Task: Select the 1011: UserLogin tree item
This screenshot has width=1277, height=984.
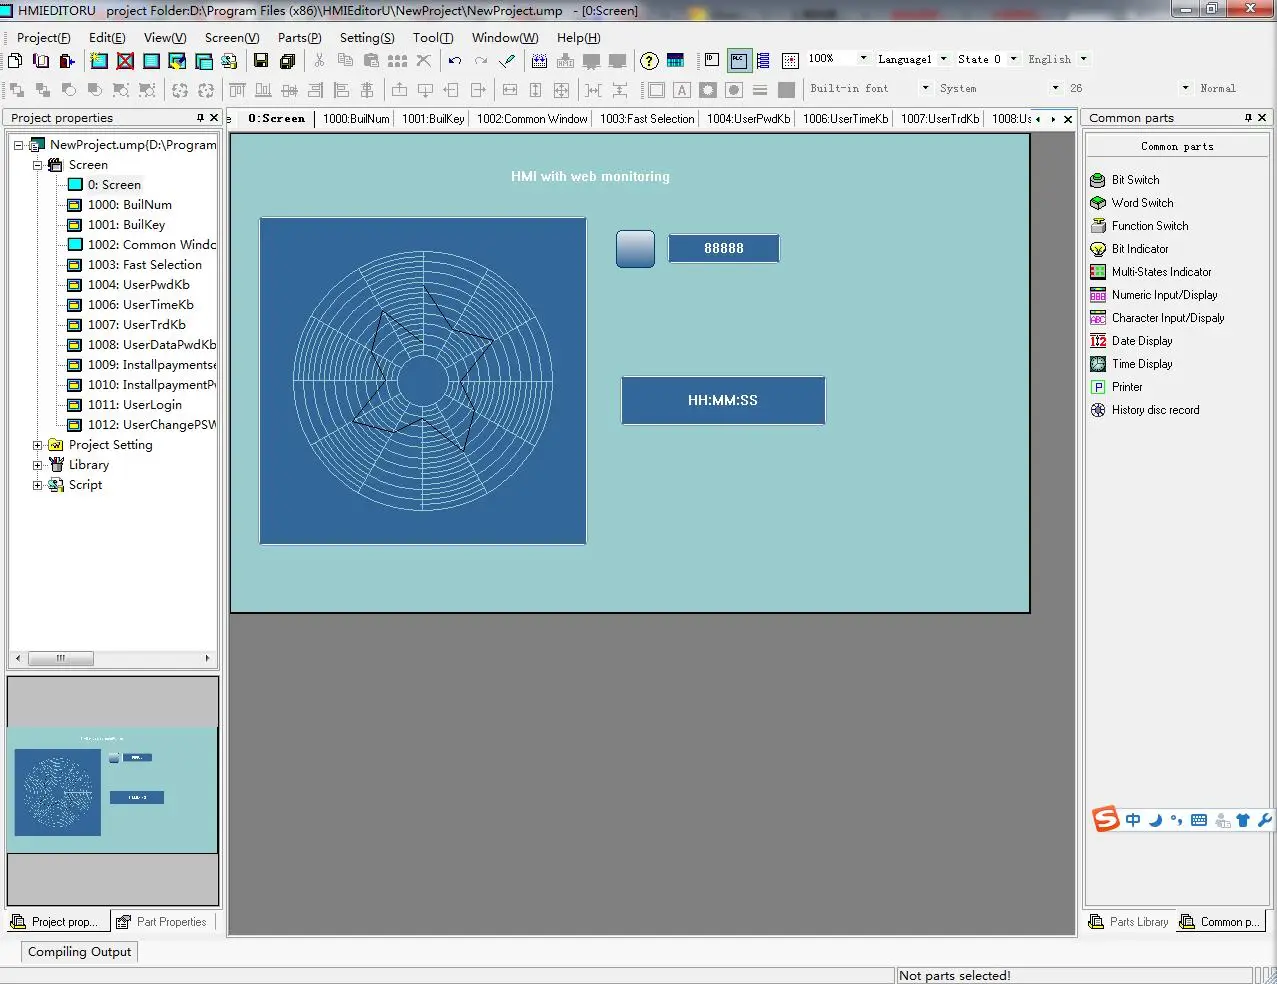Action: 134,405
